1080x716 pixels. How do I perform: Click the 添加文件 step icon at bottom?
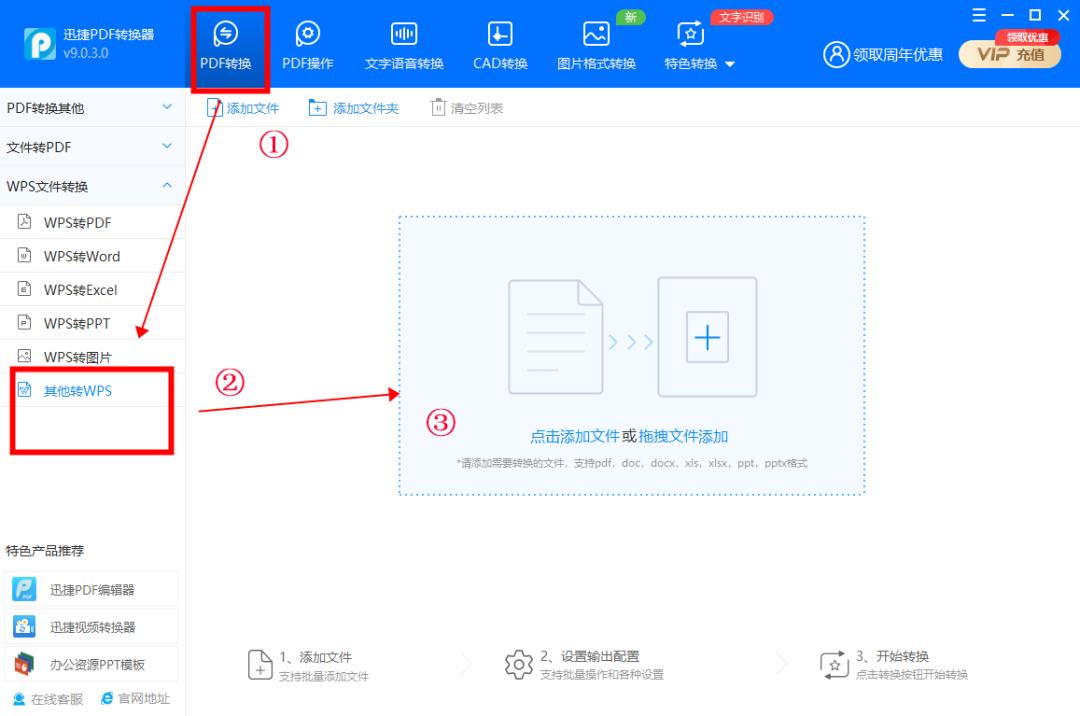[260, 665]
